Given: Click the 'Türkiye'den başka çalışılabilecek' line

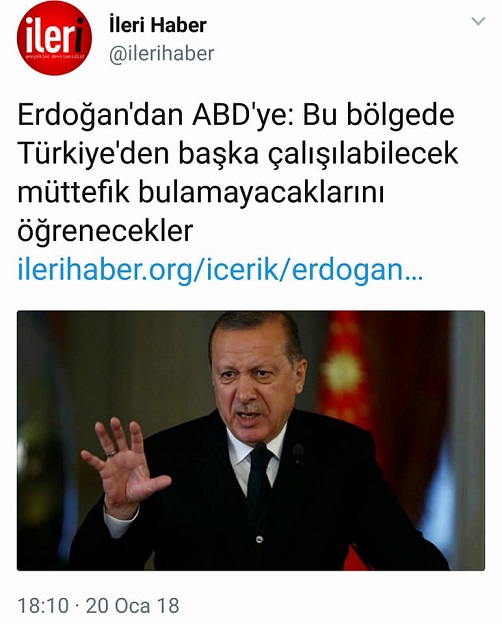Looking at the screenshot, I should [238, 154].
